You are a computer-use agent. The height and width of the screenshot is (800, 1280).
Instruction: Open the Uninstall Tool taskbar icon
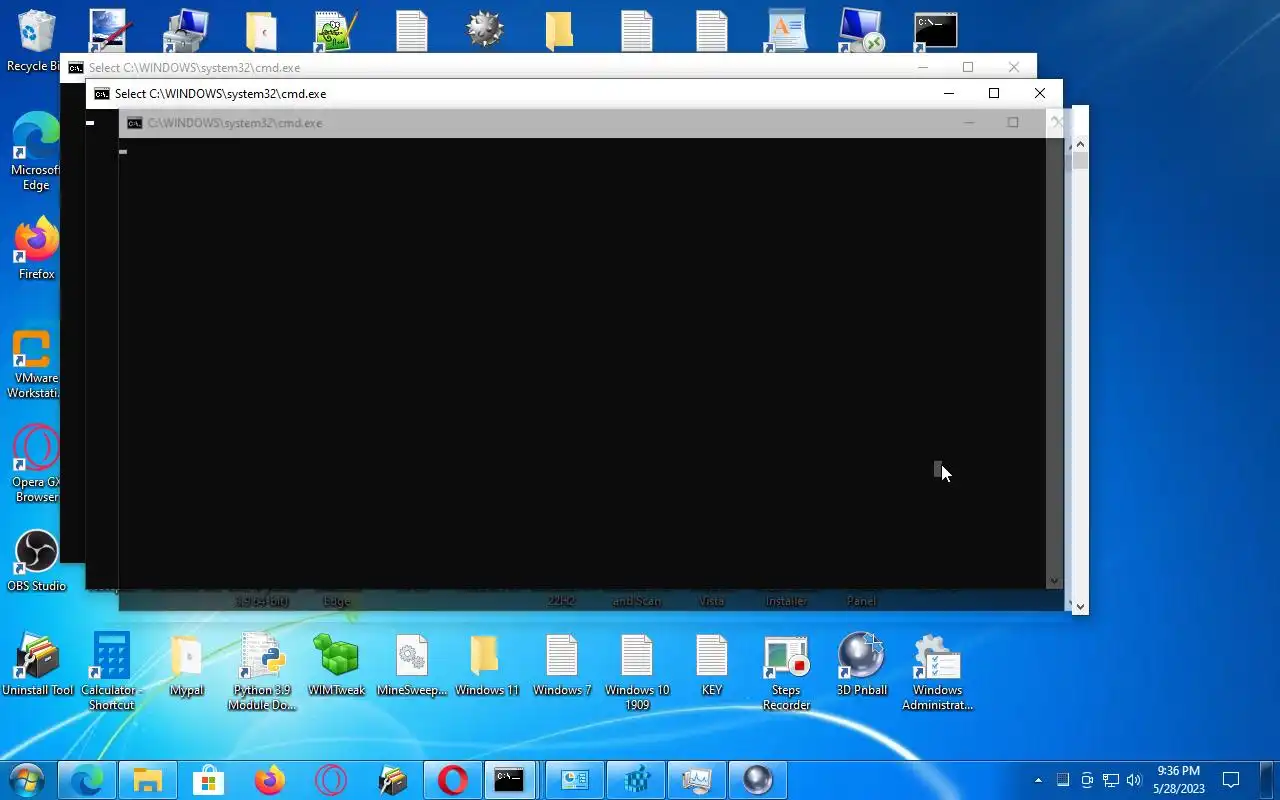click(x=392, y=780)
